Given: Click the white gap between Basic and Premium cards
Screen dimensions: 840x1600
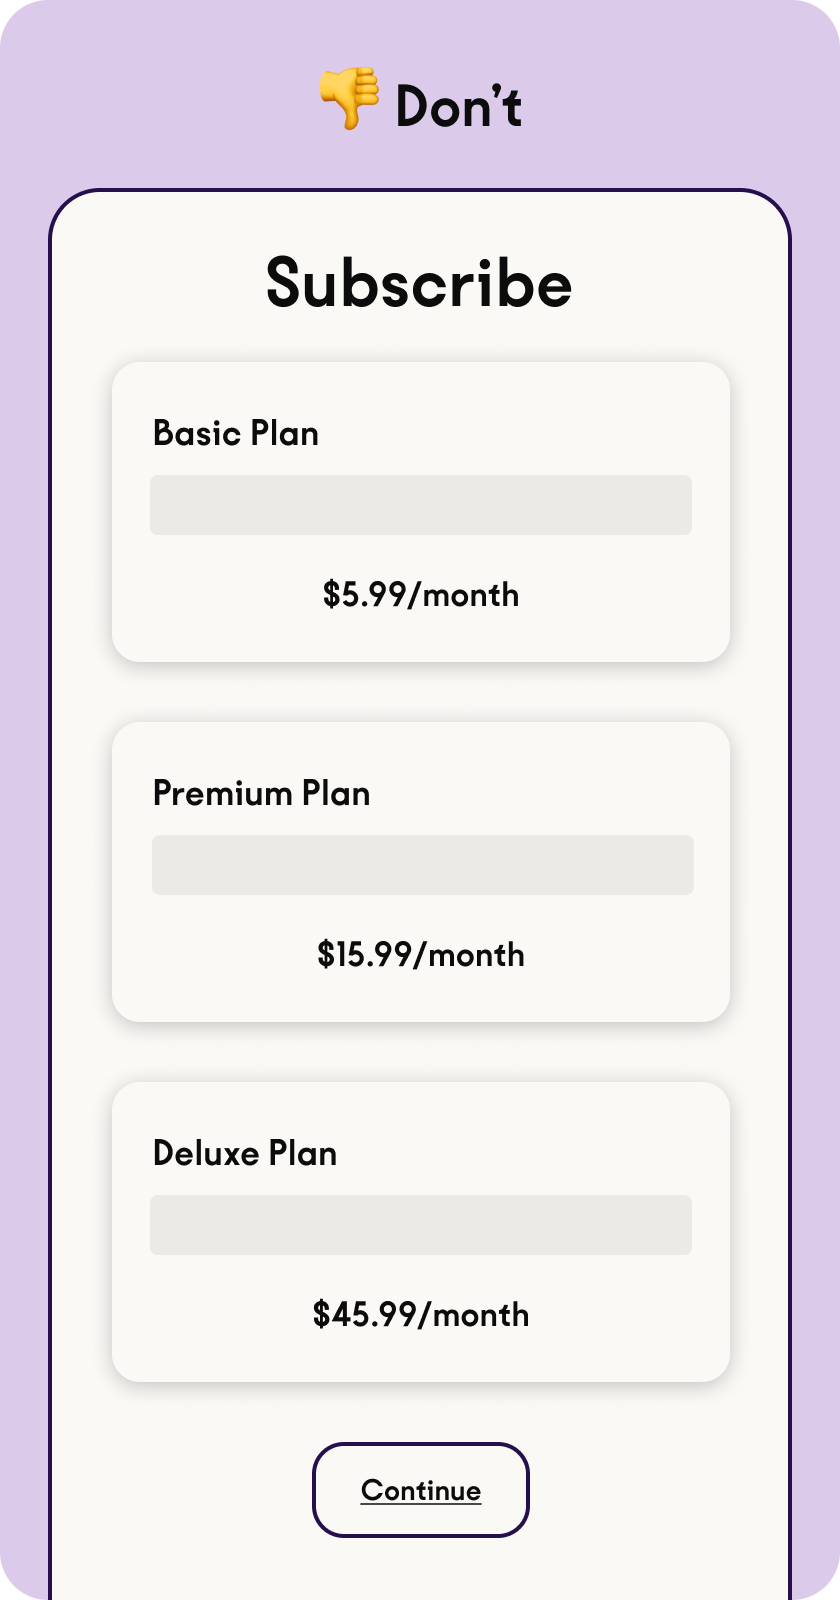Looking at the screenshot, I should [x=421, y=692].
